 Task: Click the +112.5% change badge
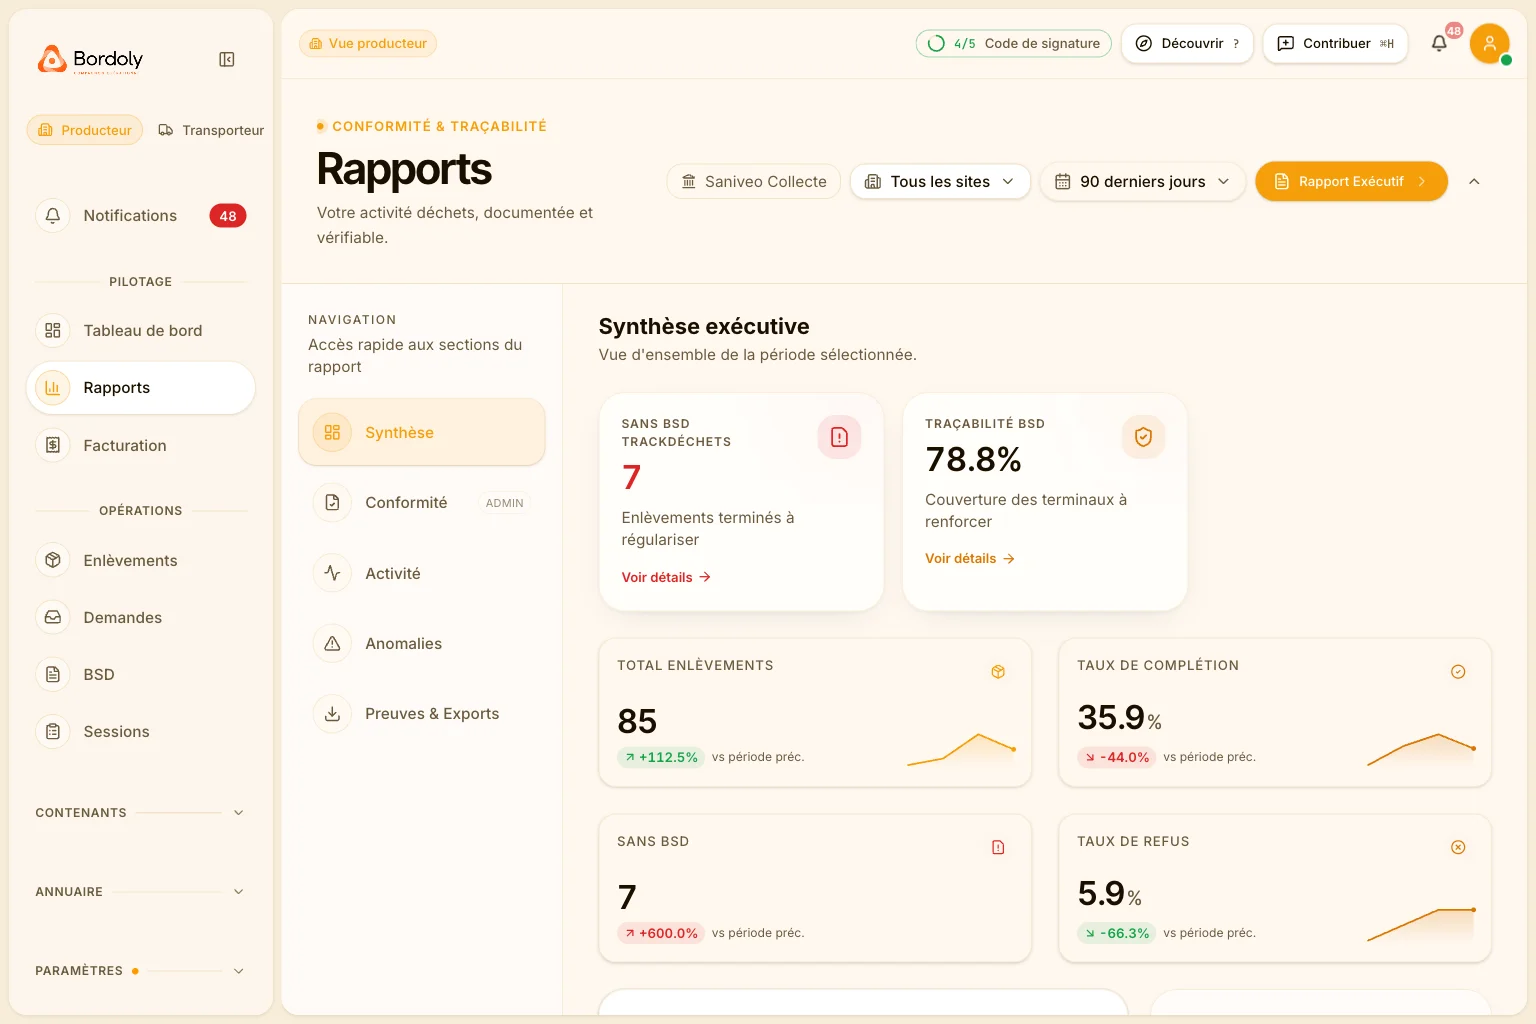point(661,757)
